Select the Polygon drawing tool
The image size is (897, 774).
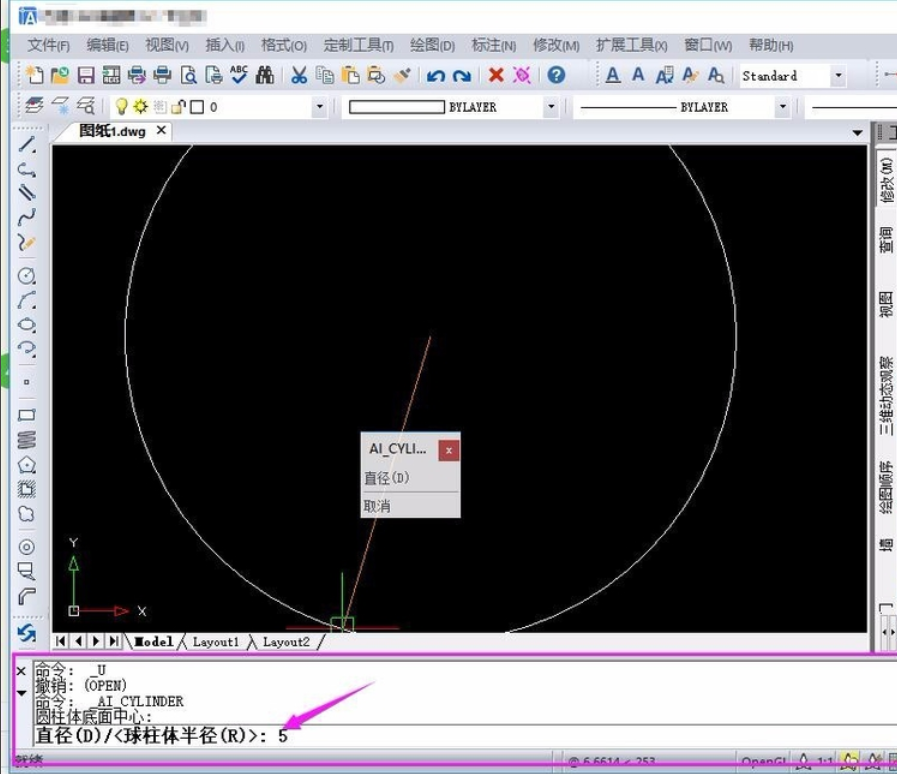click(26, 465)
